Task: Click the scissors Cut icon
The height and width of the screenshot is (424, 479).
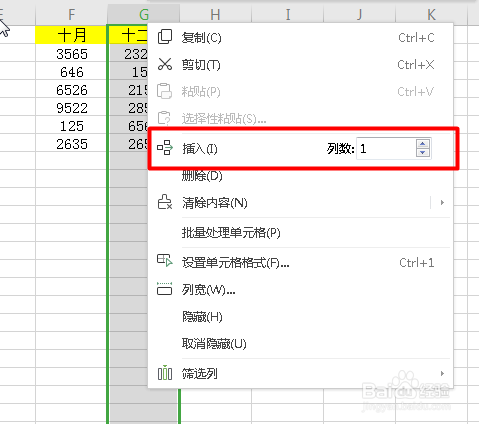Action: [165, 64]
